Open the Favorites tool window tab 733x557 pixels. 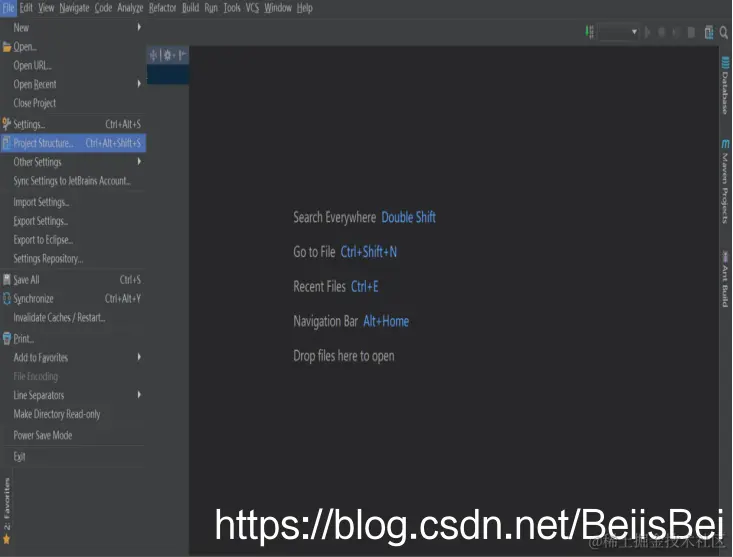7,510
